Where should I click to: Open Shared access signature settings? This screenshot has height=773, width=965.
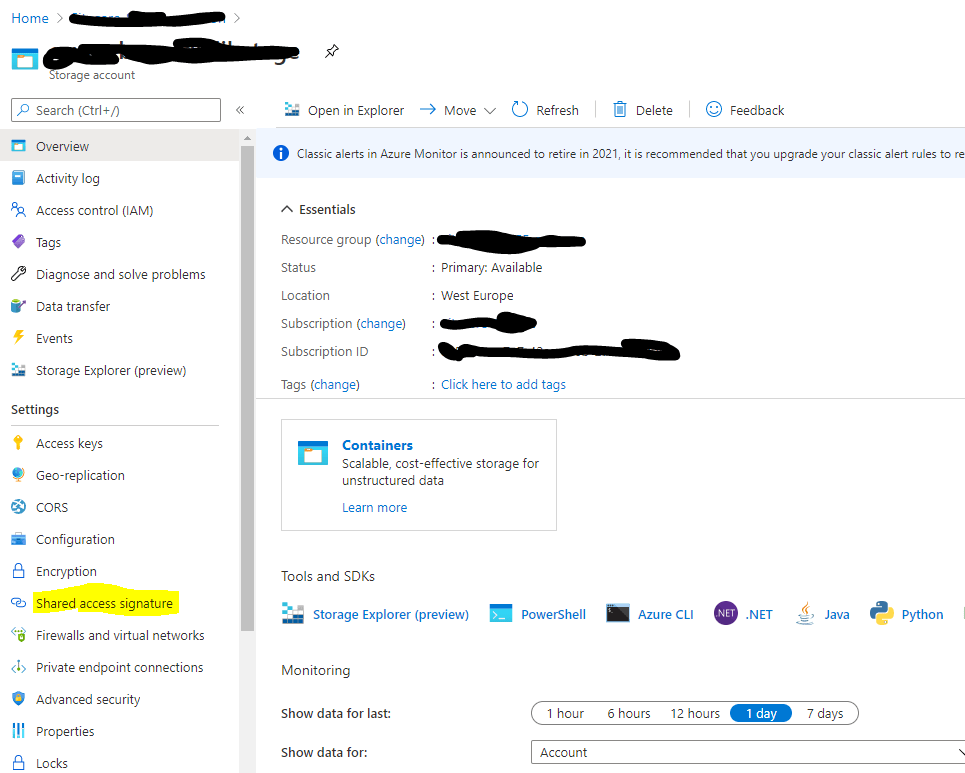click(x=104, y=603)
